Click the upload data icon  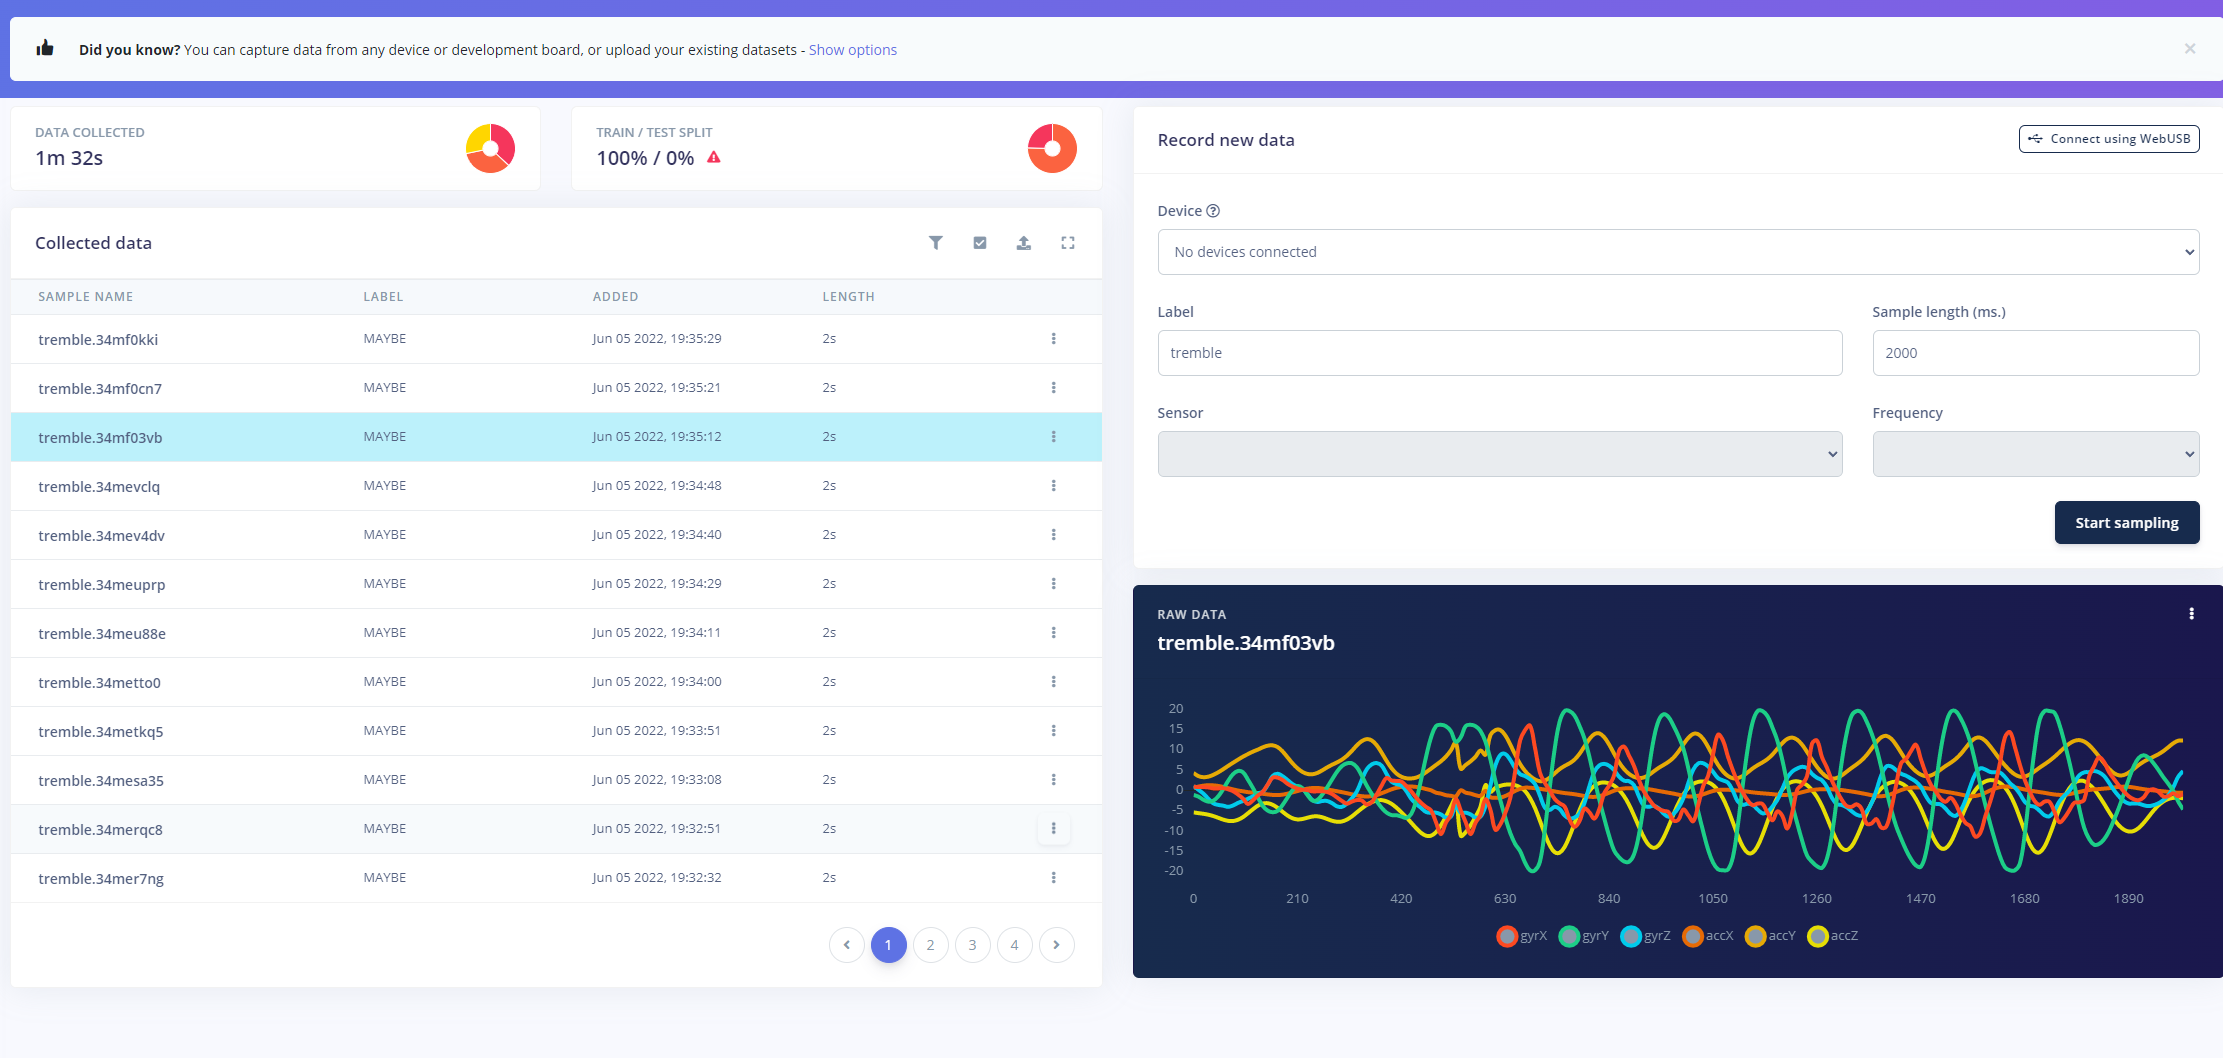coord(1024,243)
